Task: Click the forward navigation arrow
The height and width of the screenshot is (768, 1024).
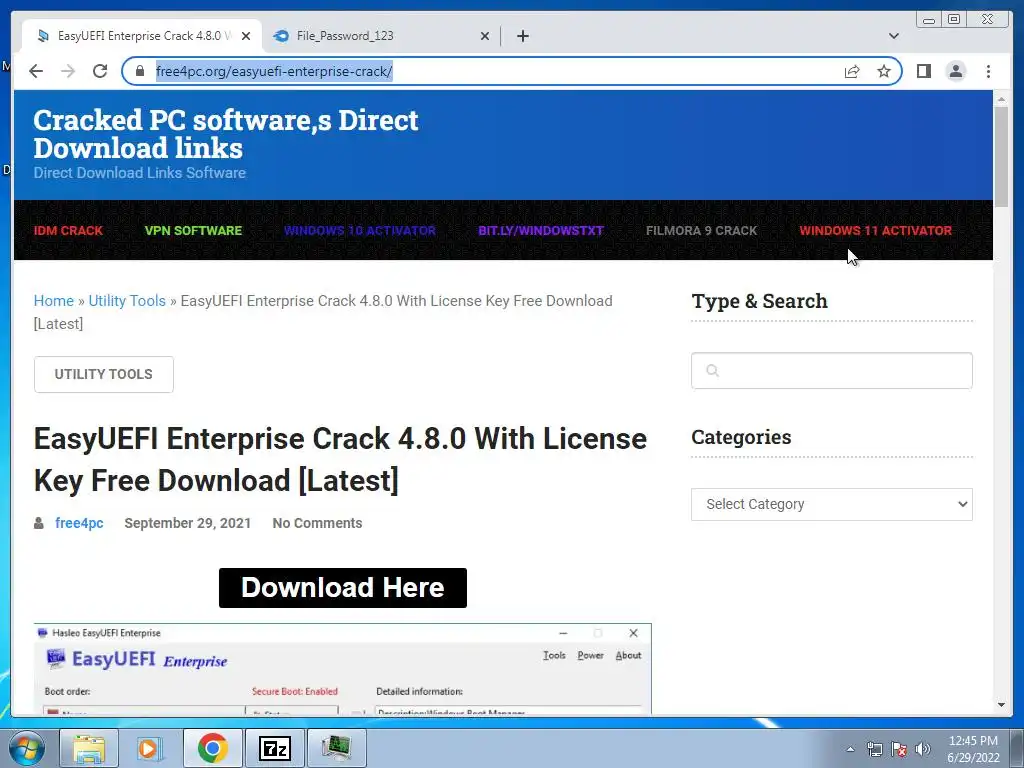Action: coord(68,71)
